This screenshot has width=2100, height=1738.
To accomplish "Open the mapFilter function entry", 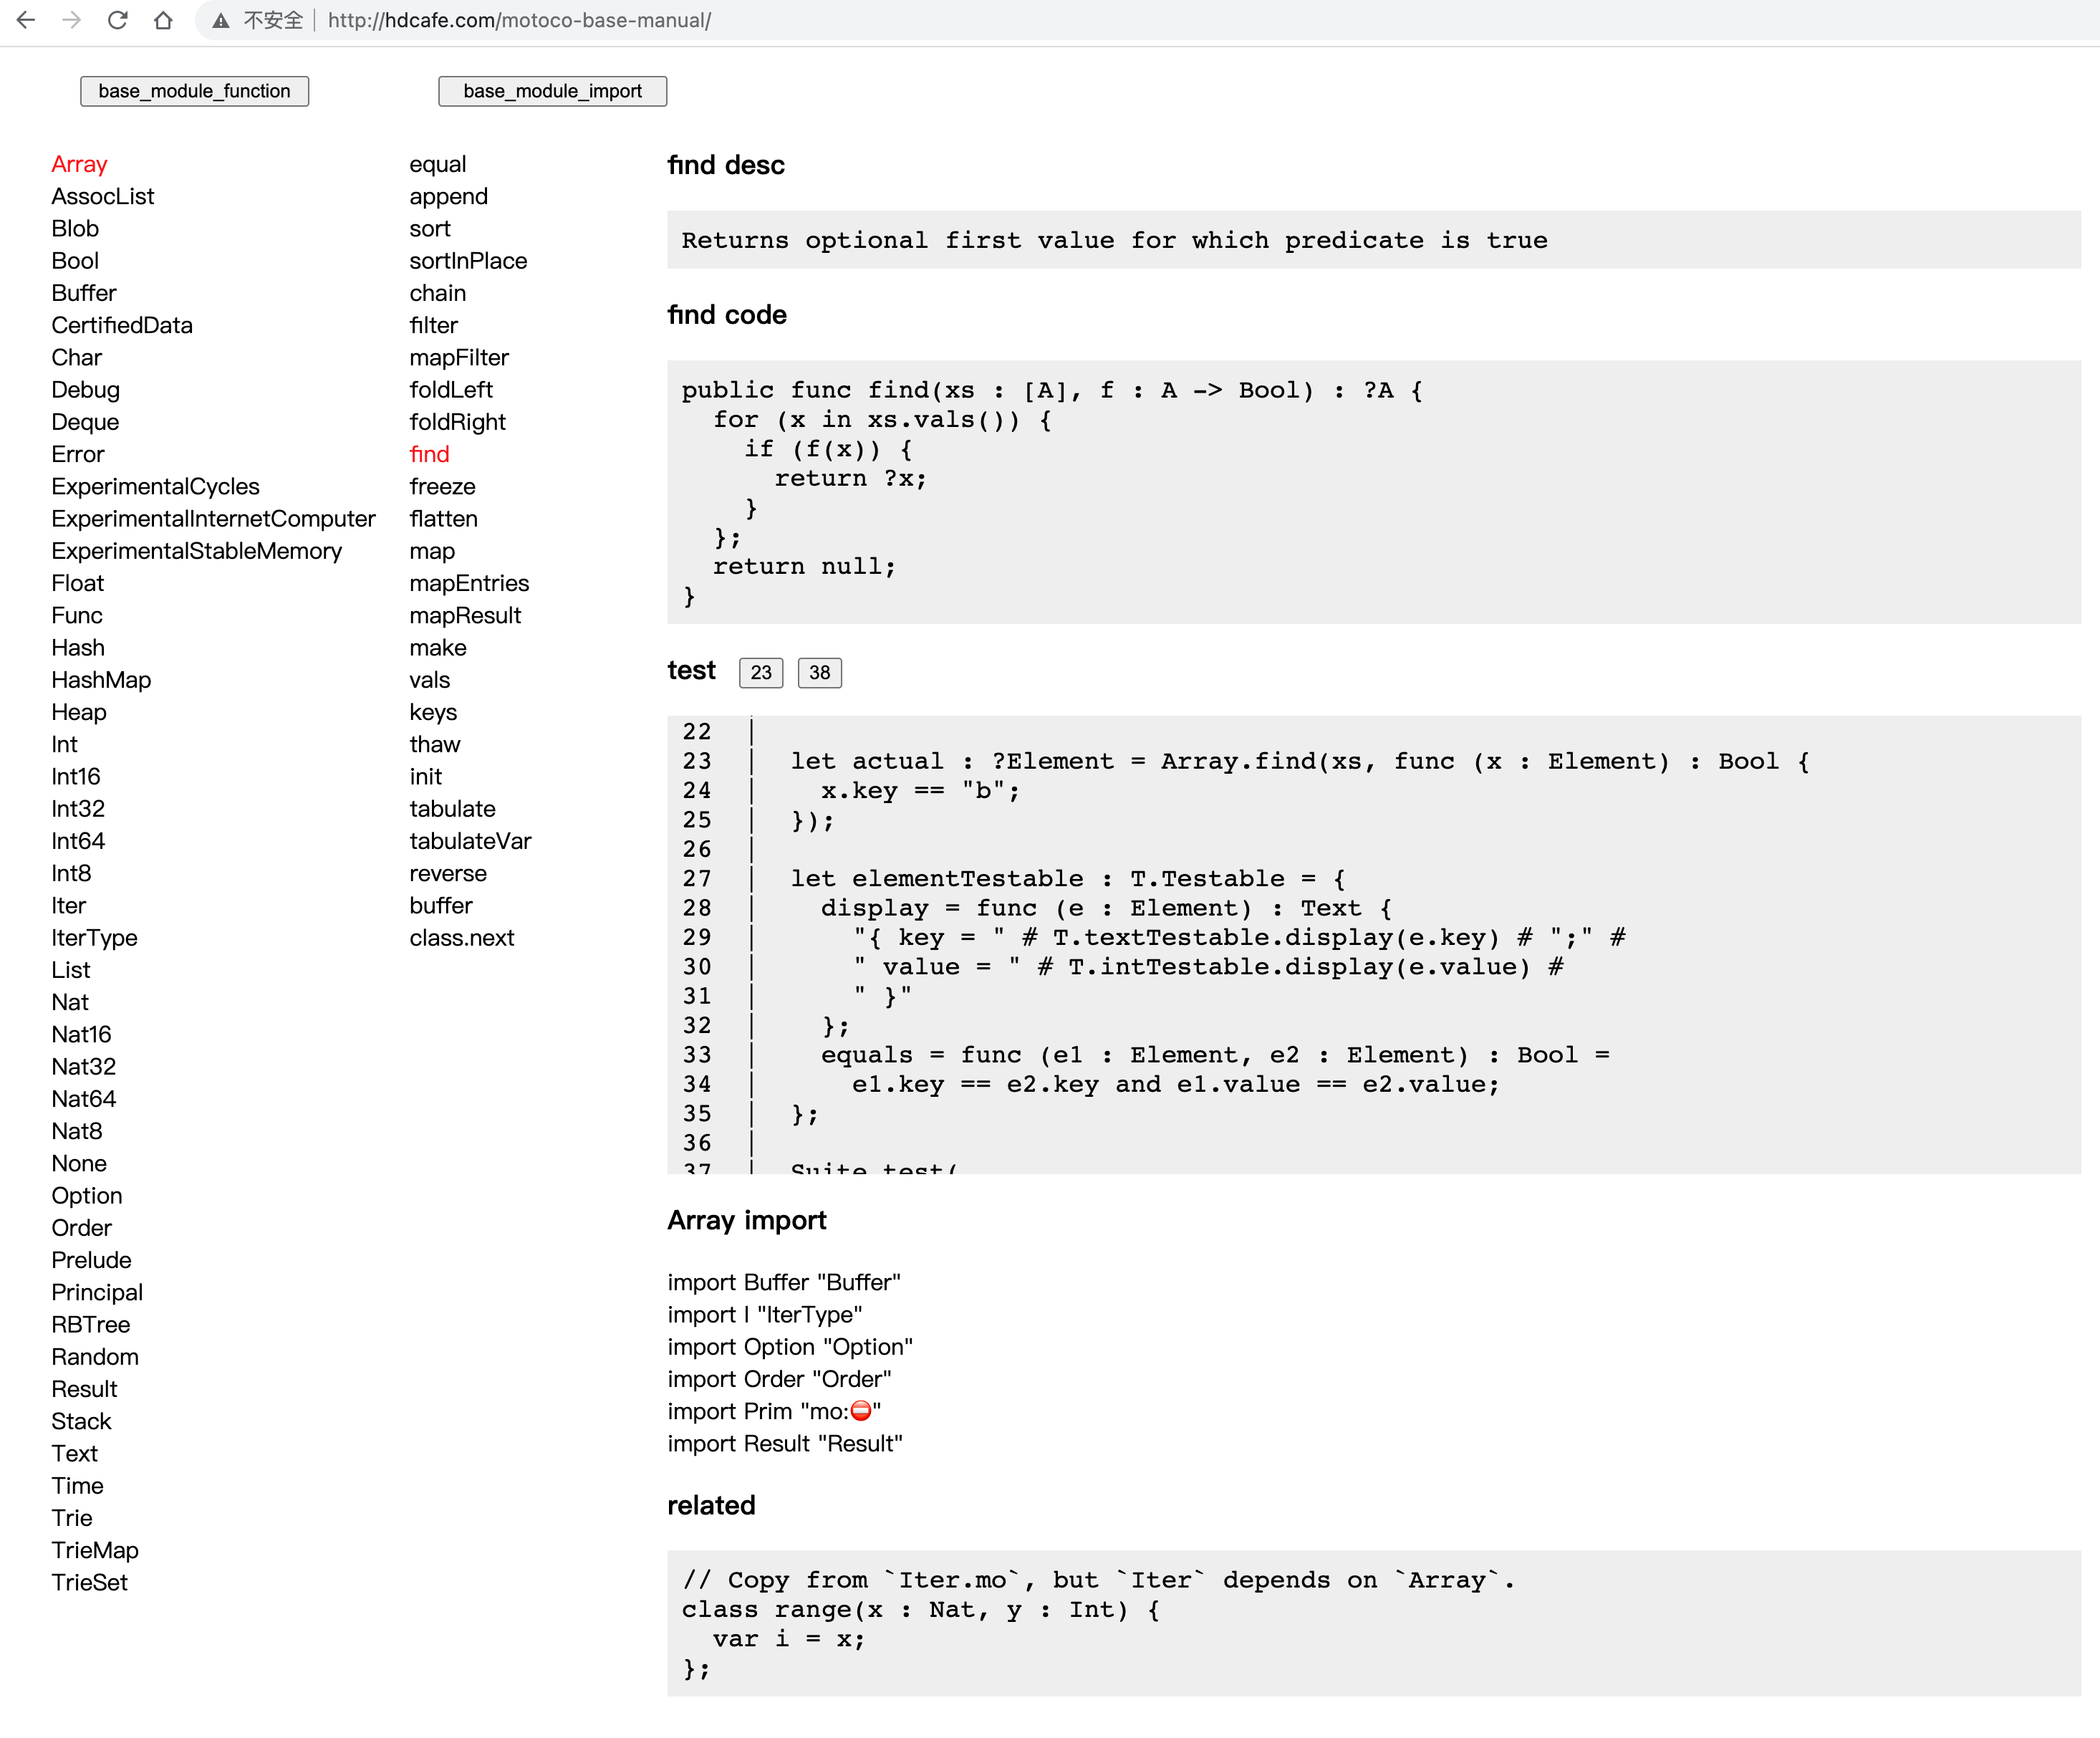I will pos(458,357).
